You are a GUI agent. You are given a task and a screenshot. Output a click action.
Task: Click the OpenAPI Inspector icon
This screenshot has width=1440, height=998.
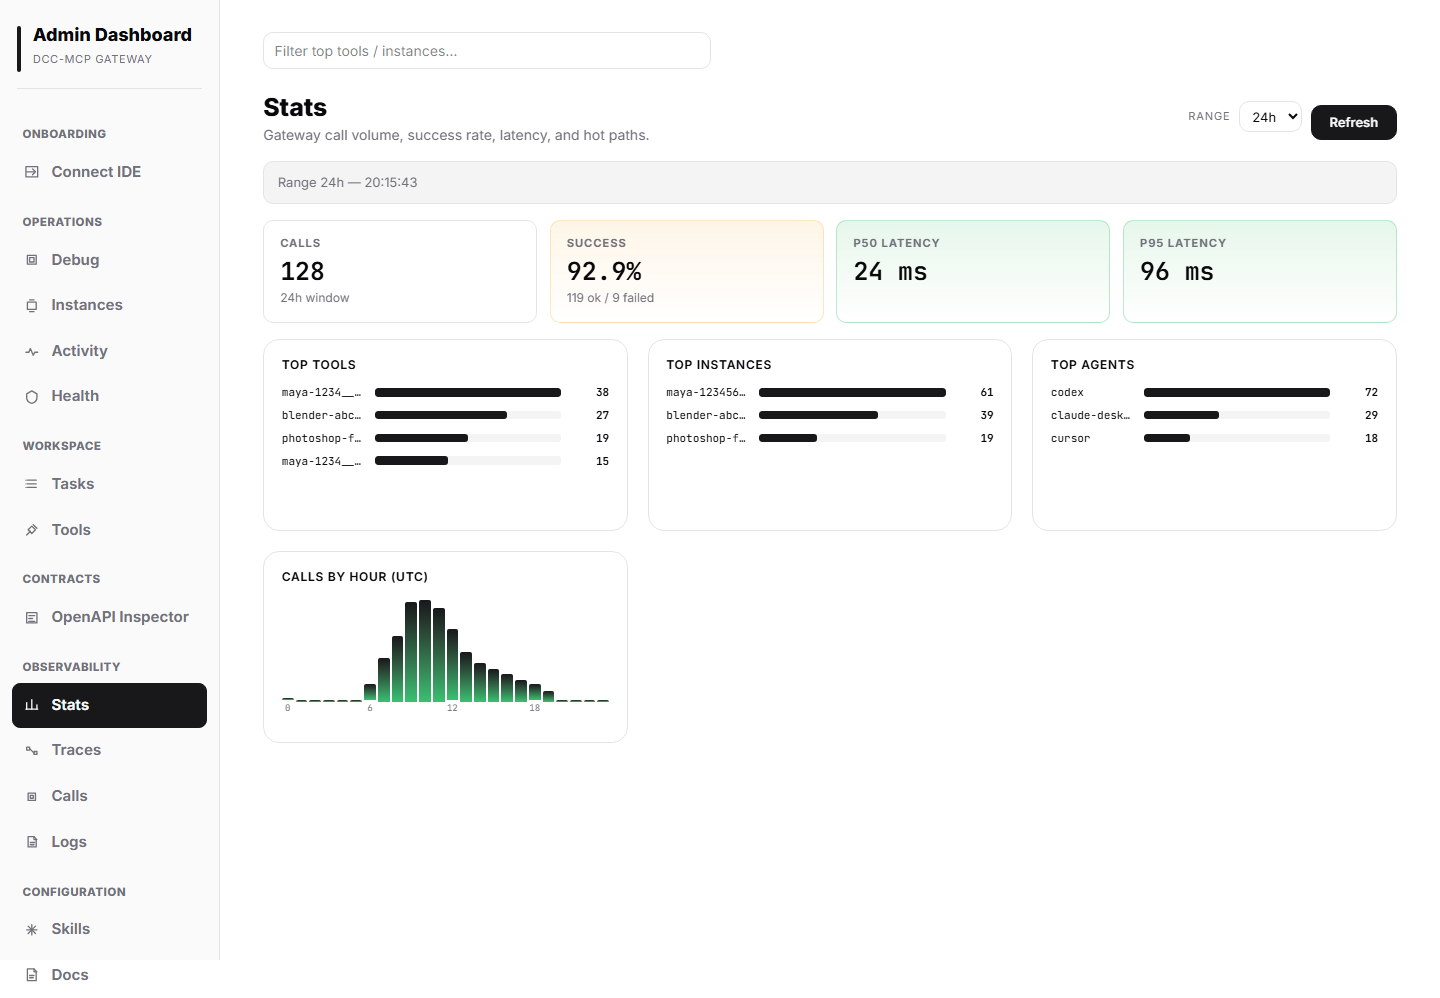coord(32,617)
